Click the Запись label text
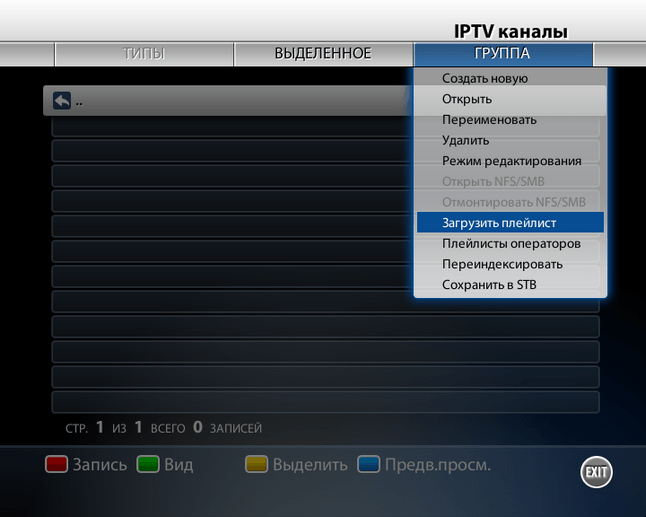Viewport: 646px width, 517px height. pyautogui.click(x=100, y=465)
